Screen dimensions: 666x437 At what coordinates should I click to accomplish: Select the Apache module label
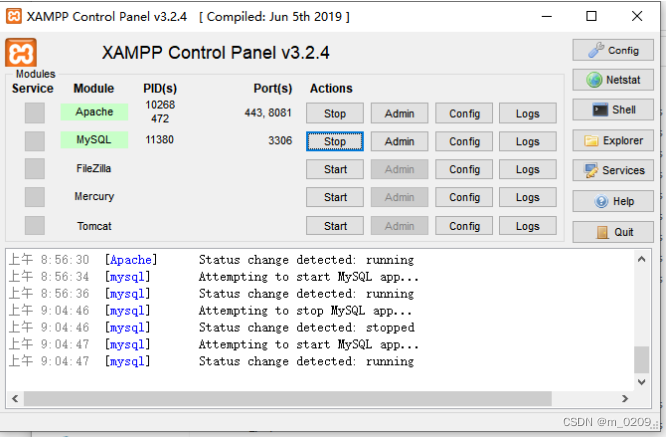tap(94, 112)
